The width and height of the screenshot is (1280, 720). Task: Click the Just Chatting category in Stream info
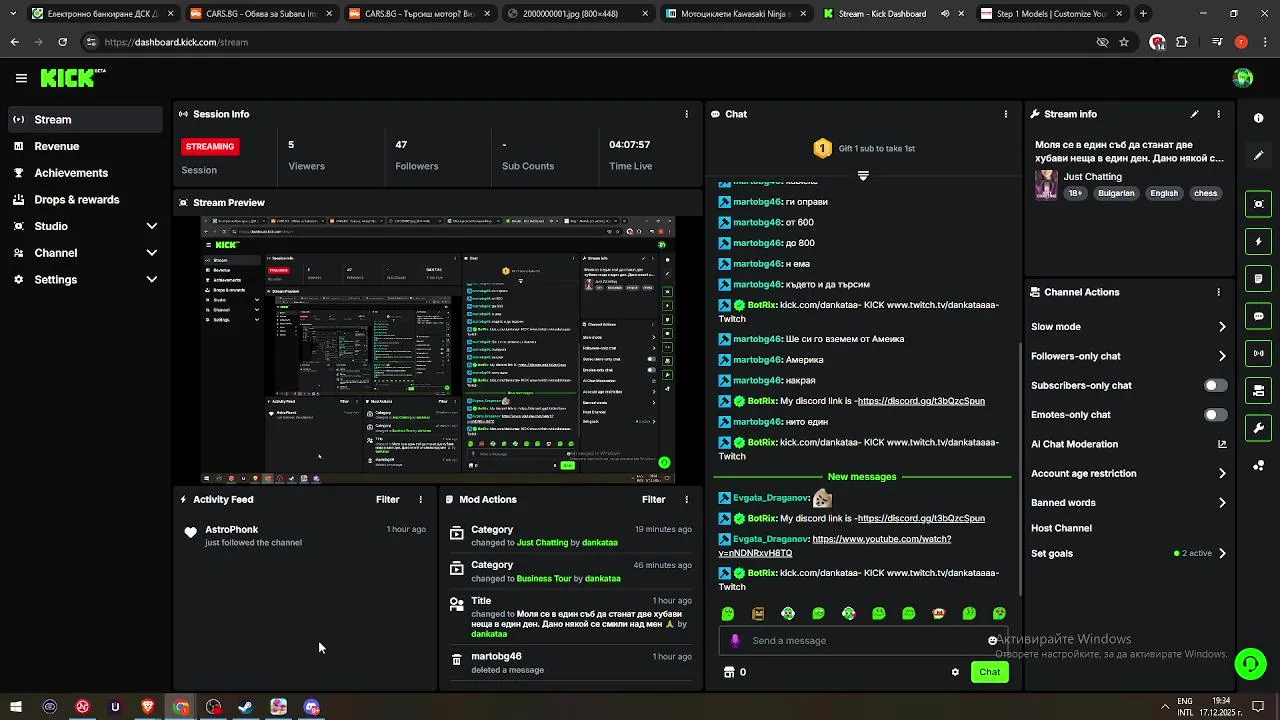(x=1092, y=177)
